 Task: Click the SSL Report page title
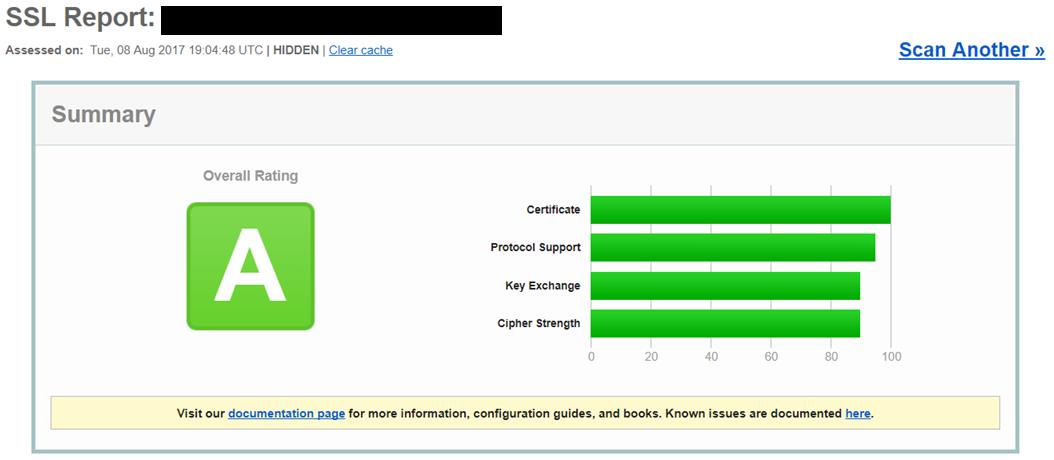click(x=80, y=20)
